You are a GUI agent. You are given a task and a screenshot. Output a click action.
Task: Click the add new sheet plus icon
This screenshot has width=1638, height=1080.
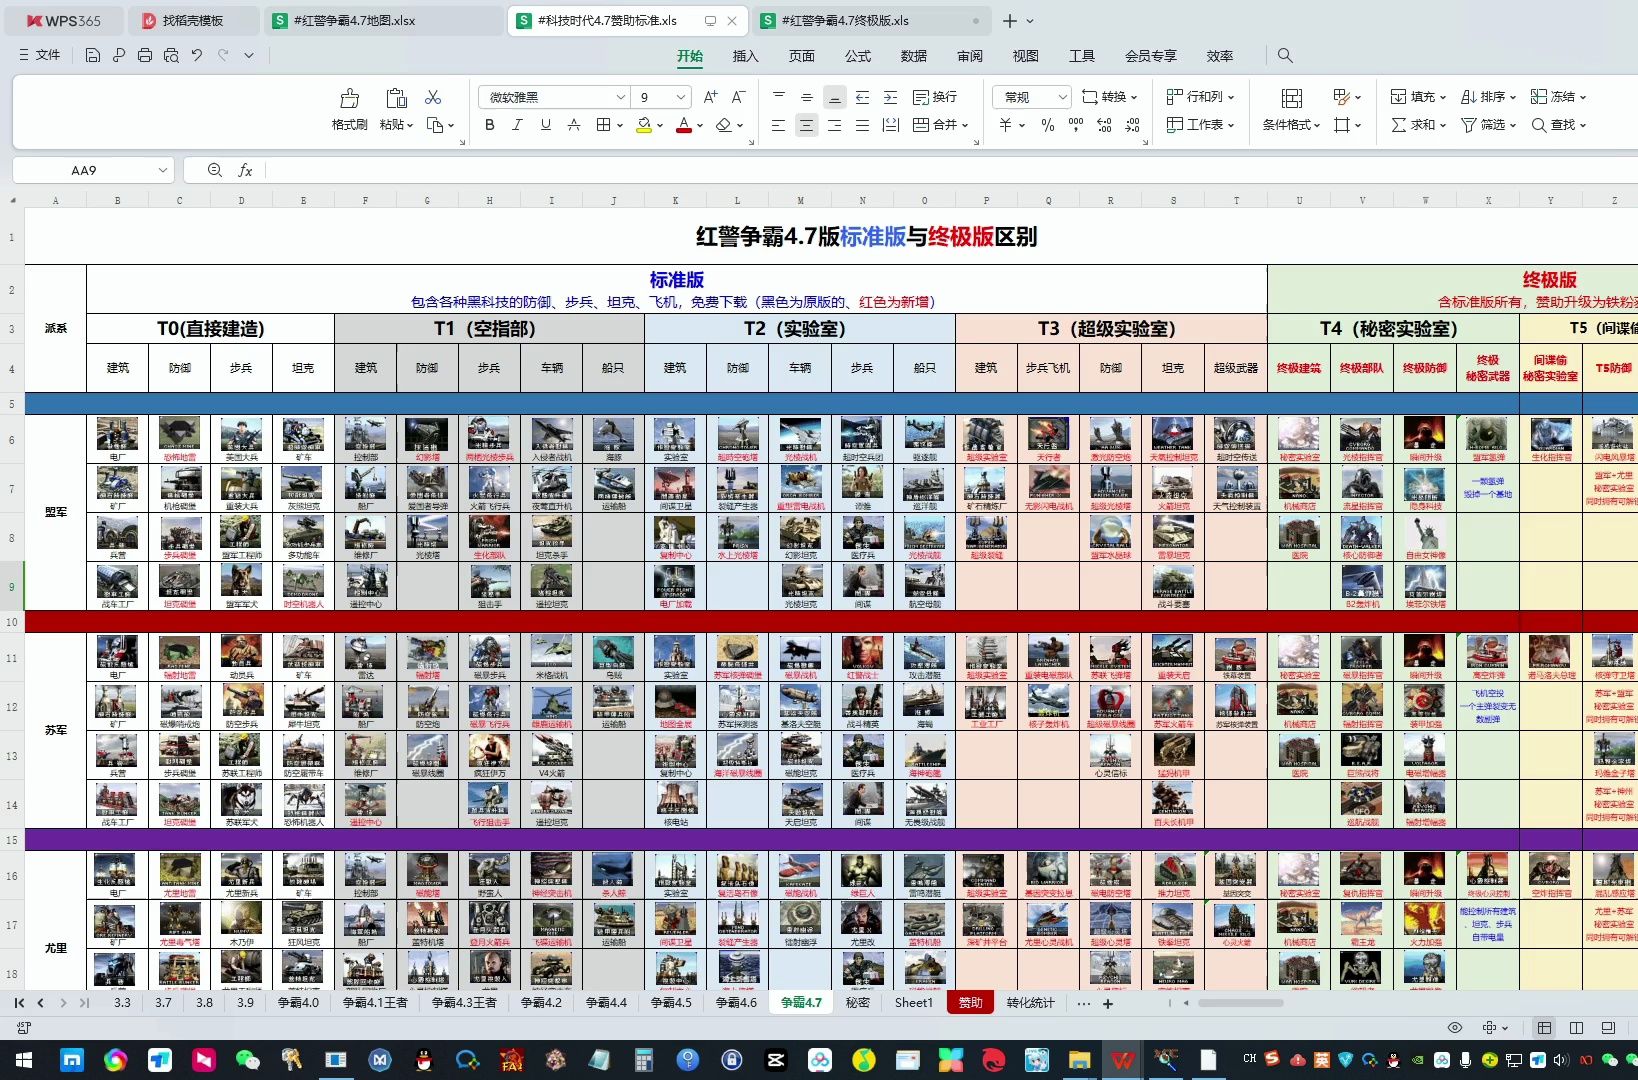pos(1108,1003)
